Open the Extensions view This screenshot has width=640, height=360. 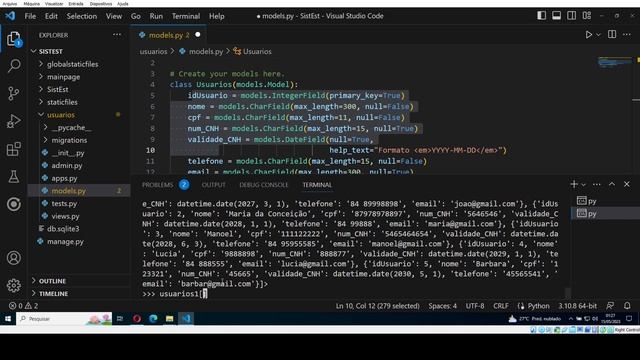tap(13, 149)
